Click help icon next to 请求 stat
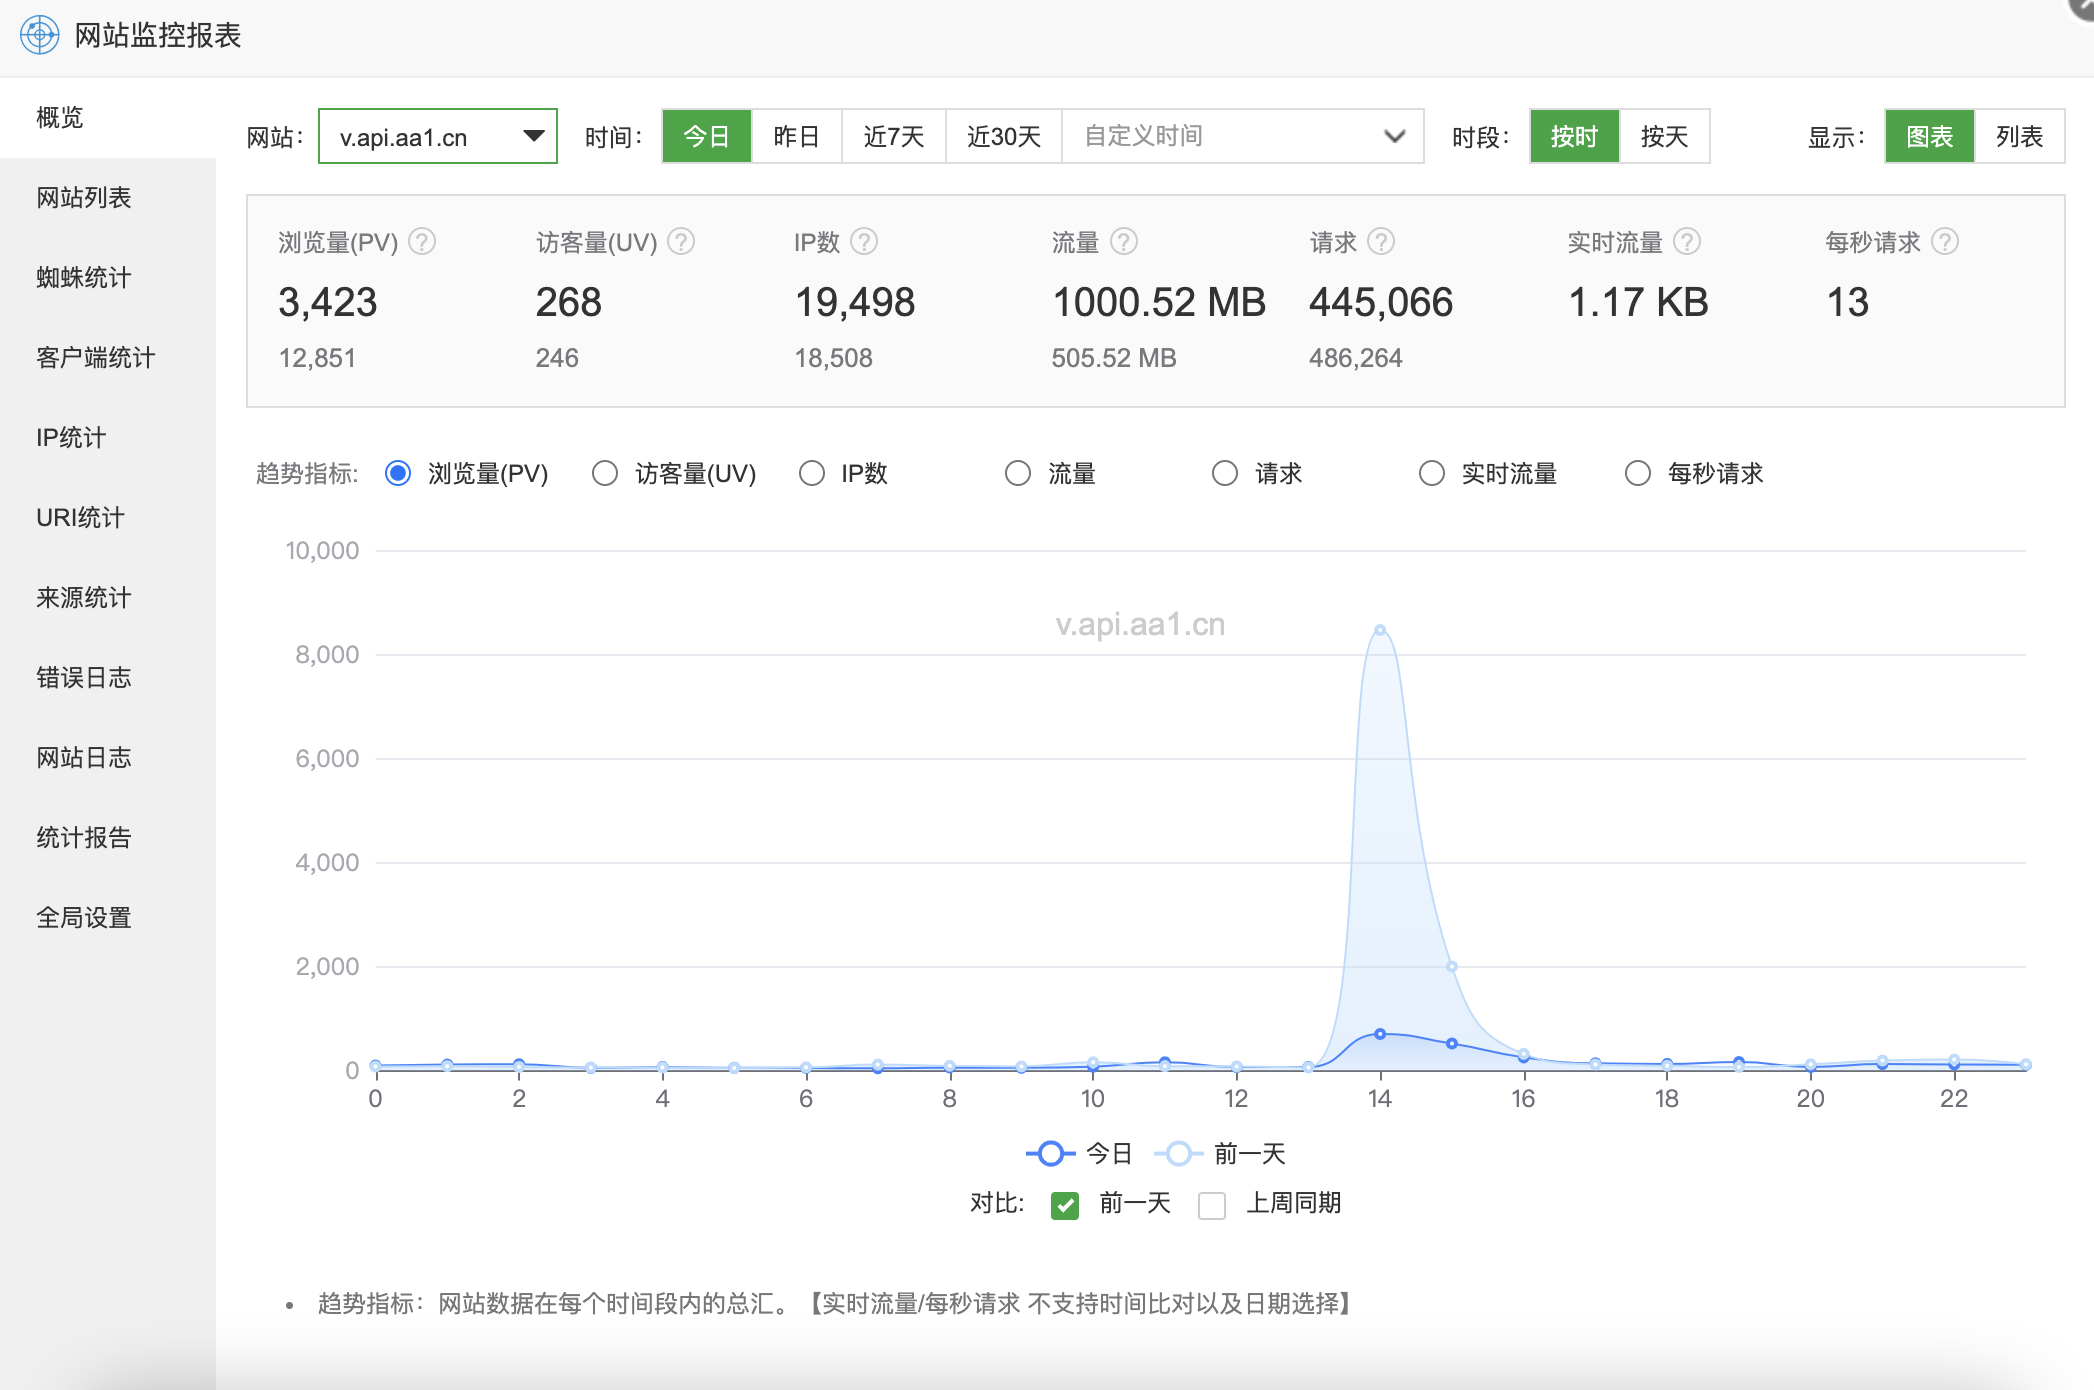2094x1390 pixels. click(x=1381, y=242)
